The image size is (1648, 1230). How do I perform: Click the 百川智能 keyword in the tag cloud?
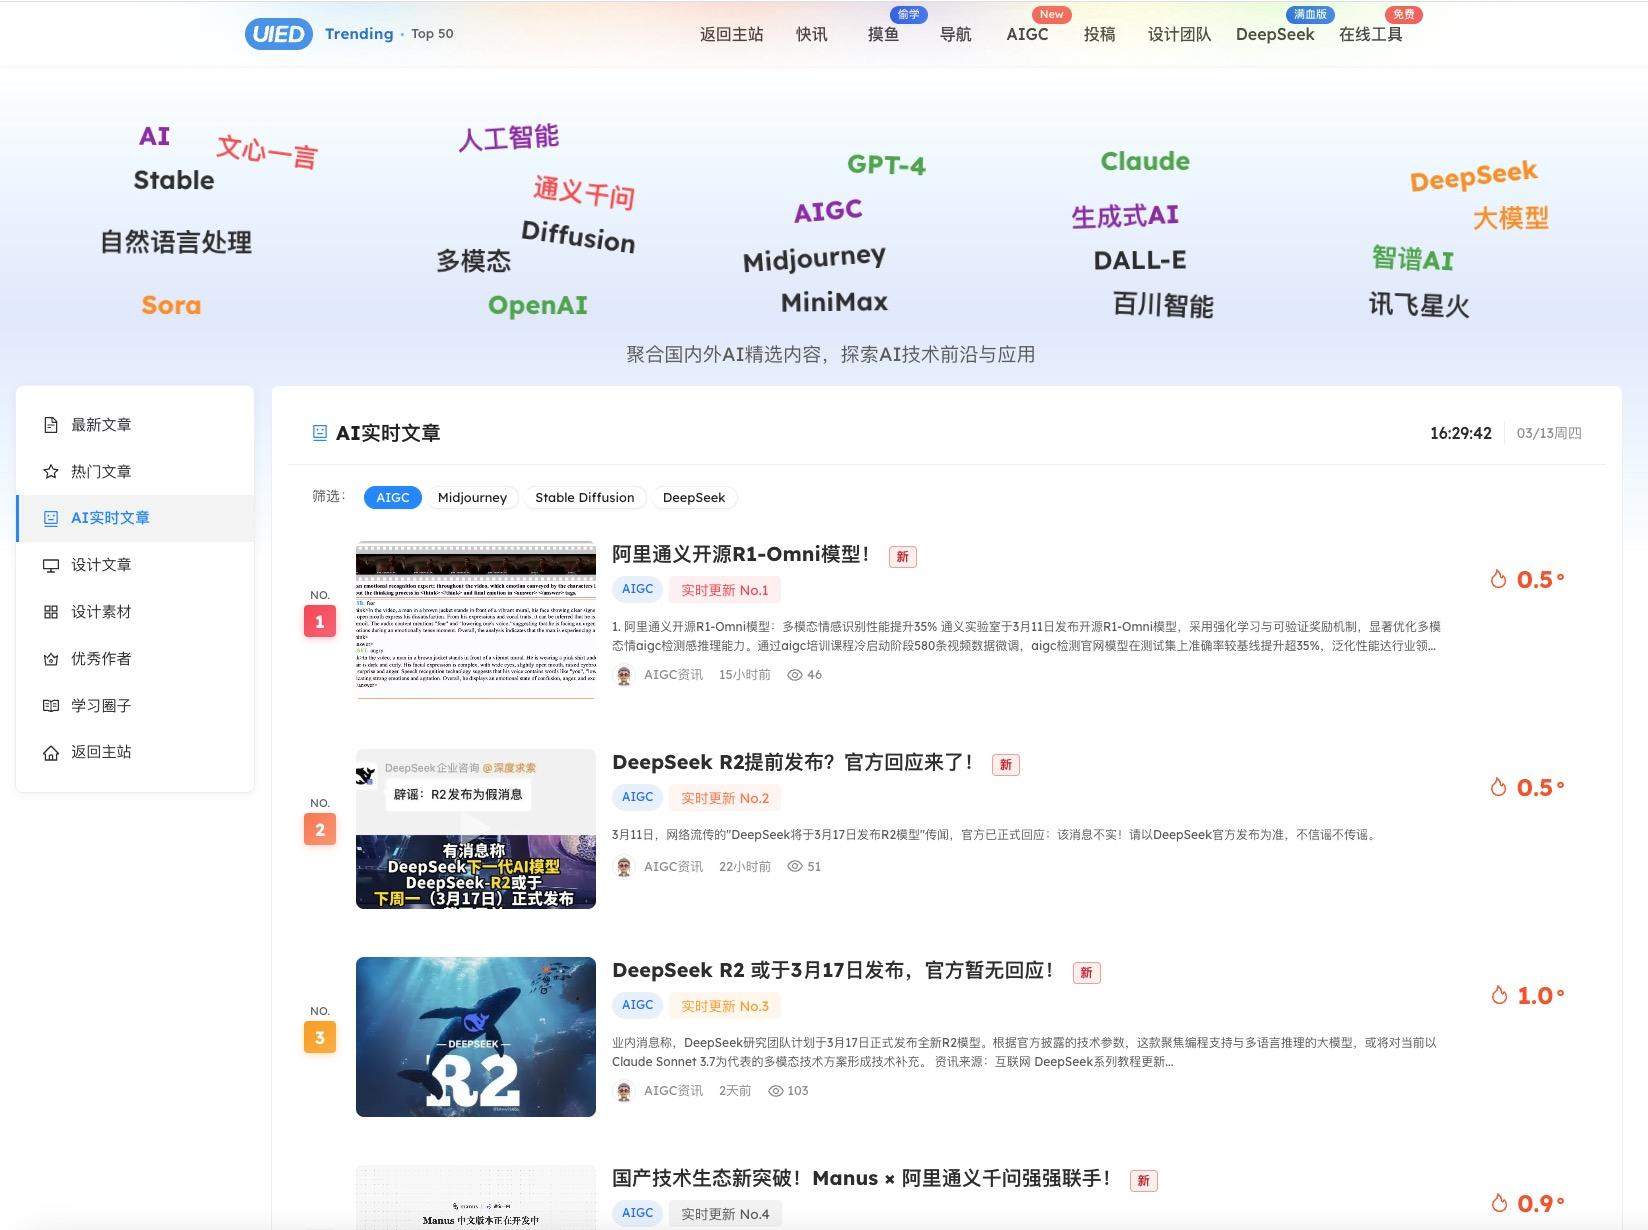click(x=1163, y=305)
